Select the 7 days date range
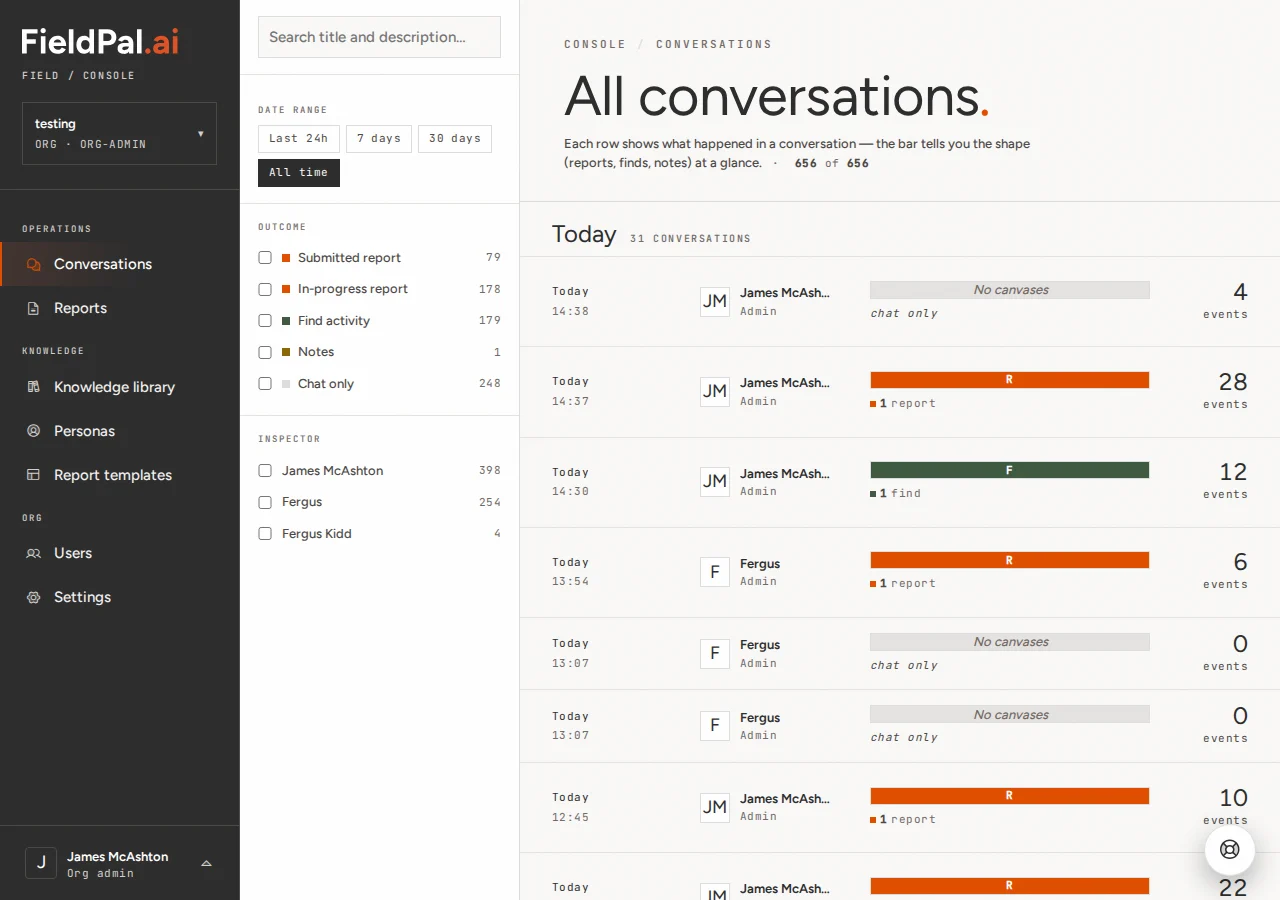The image size is (1280, 900). [x=379, y=139]
